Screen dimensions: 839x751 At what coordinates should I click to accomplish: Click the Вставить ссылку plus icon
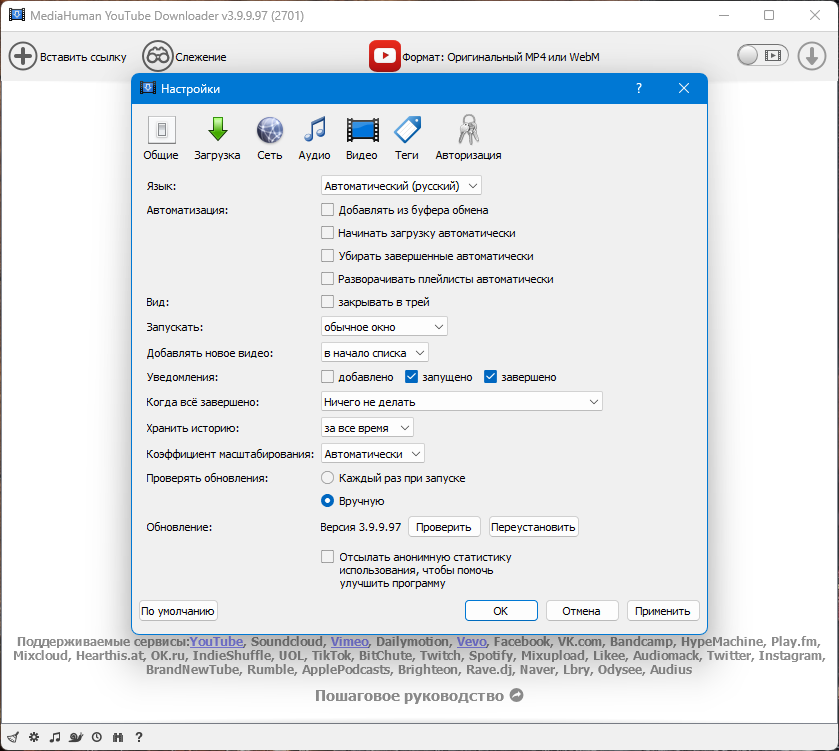(22, 56)
